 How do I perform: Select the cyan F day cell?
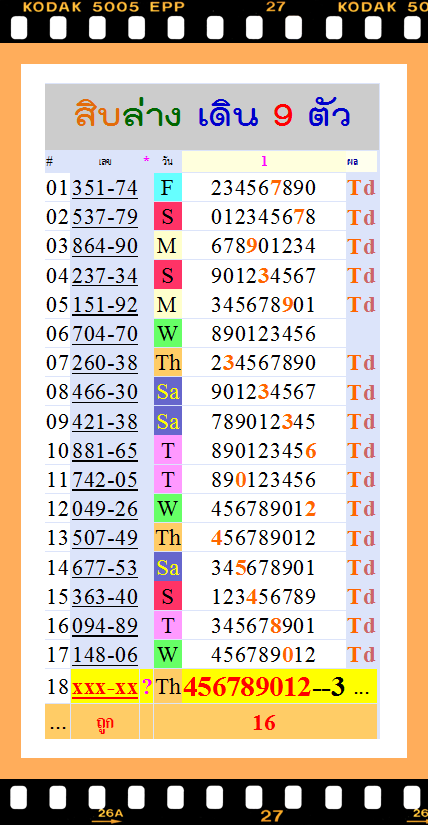point(167,187)
